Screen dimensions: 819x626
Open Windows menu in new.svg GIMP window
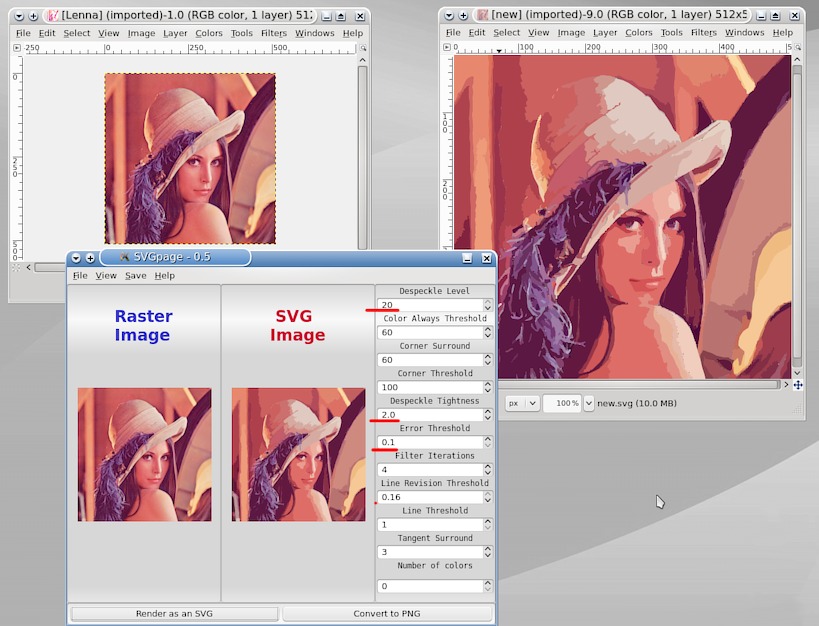click(744, 32)
